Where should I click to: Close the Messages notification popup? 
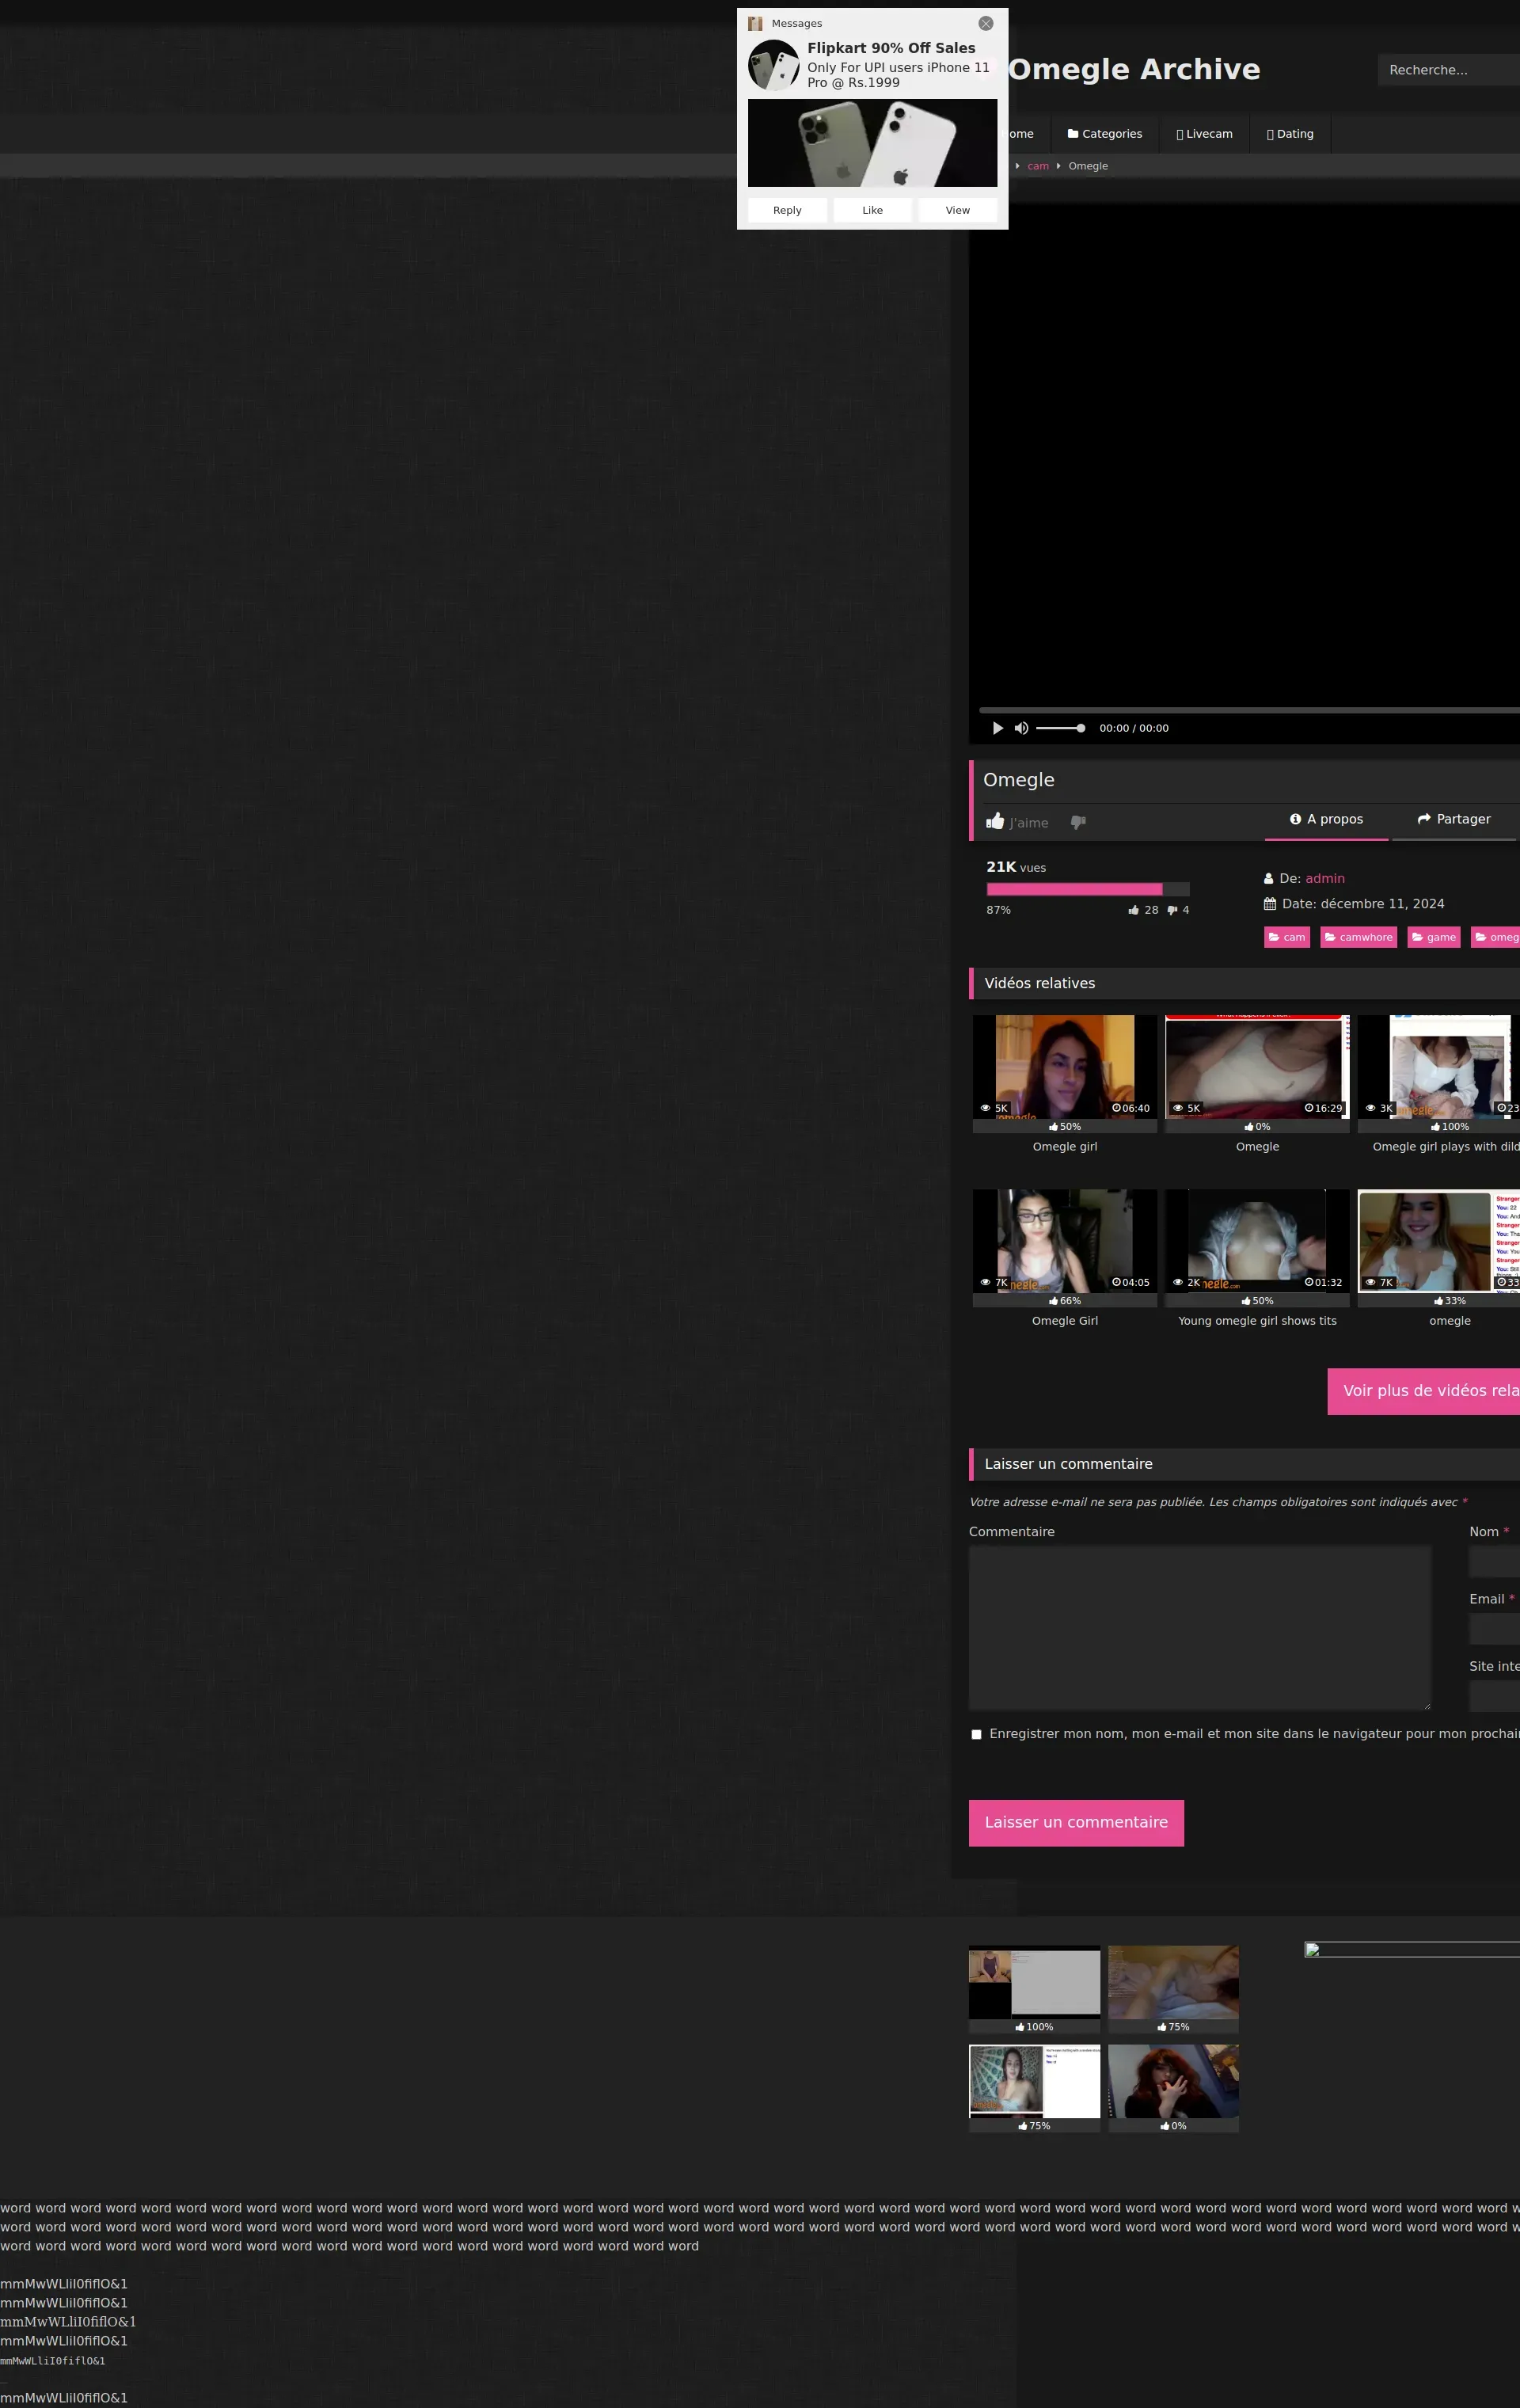point(985,23)
